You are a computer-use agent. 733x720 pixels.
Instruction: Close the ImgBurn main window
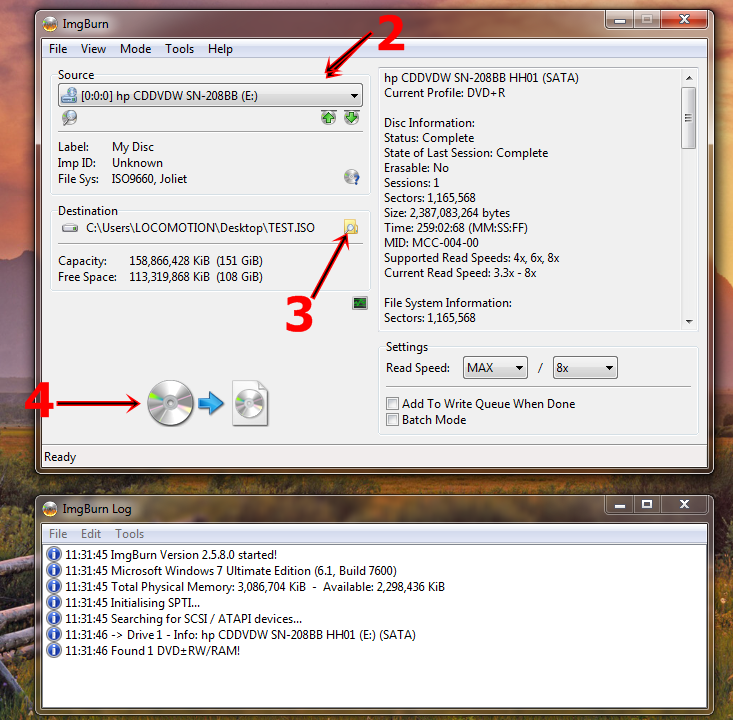coord(684,20)
